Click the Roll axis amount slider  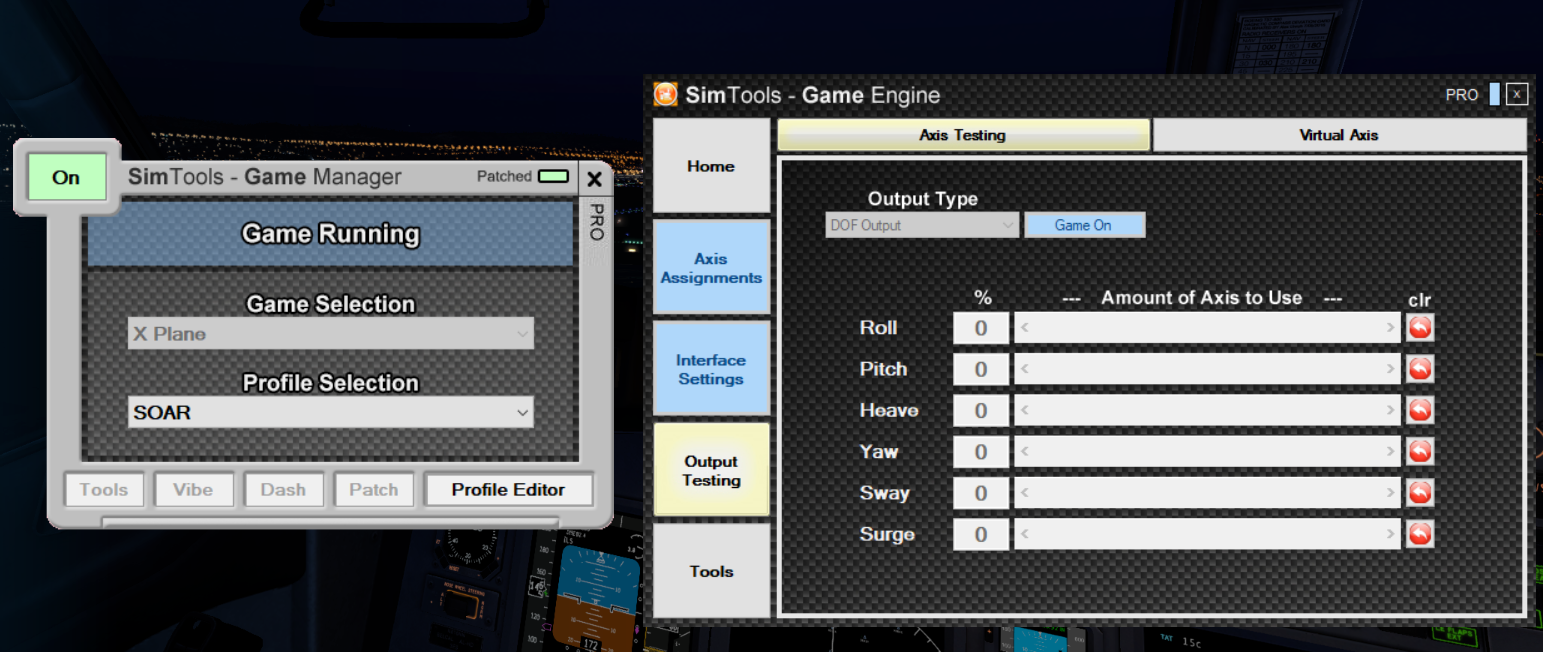pos(1207,327)
